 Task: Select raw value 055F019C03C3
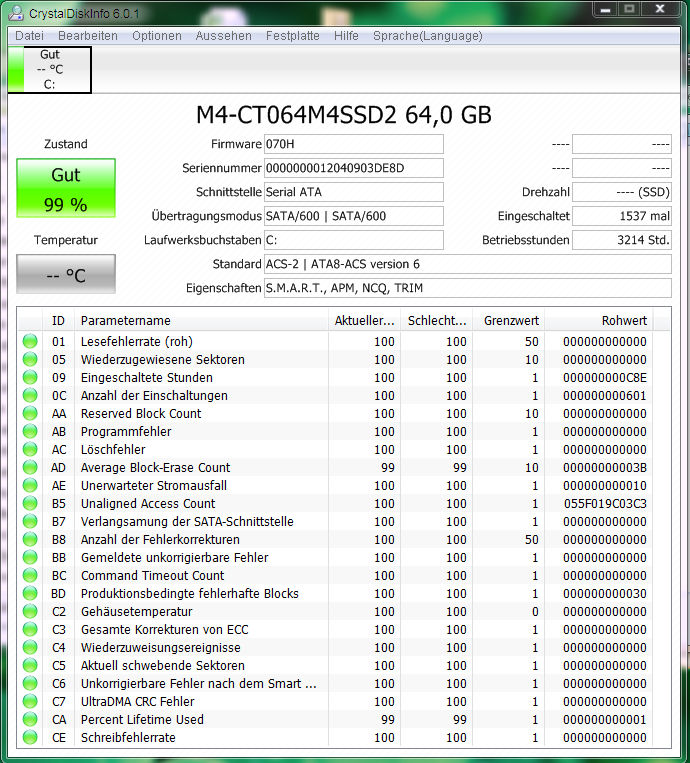tap(605, 503)
